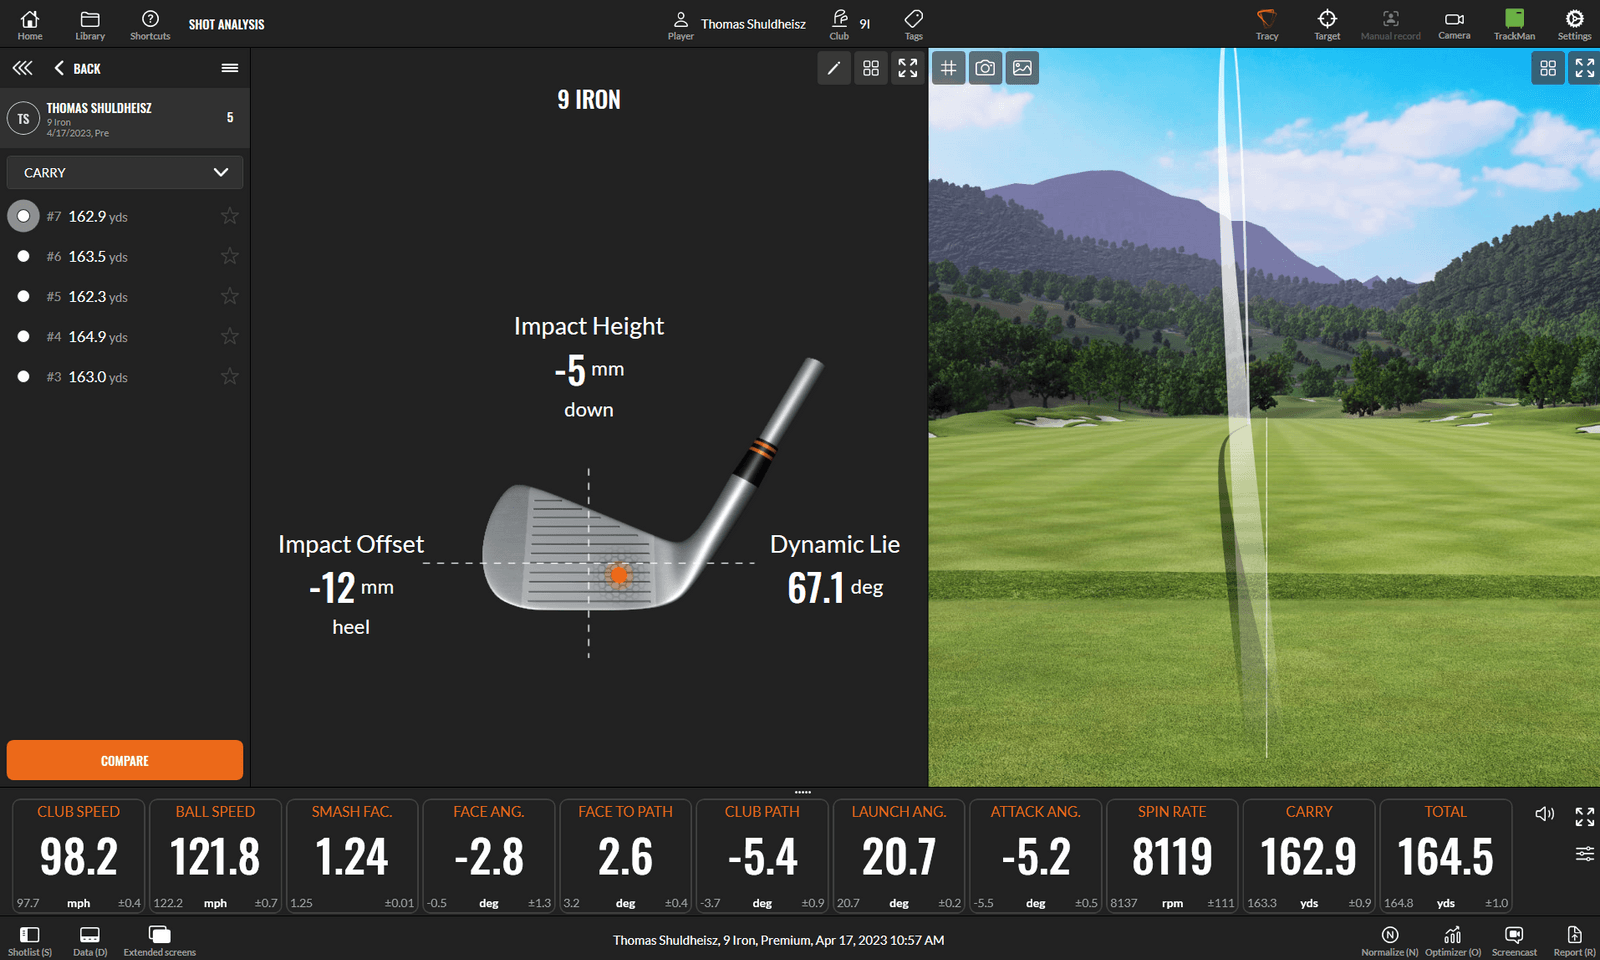The image size is (1600, 960).
Task: Star shot #4 as a favorite
Action: click(x=229, y=336)
